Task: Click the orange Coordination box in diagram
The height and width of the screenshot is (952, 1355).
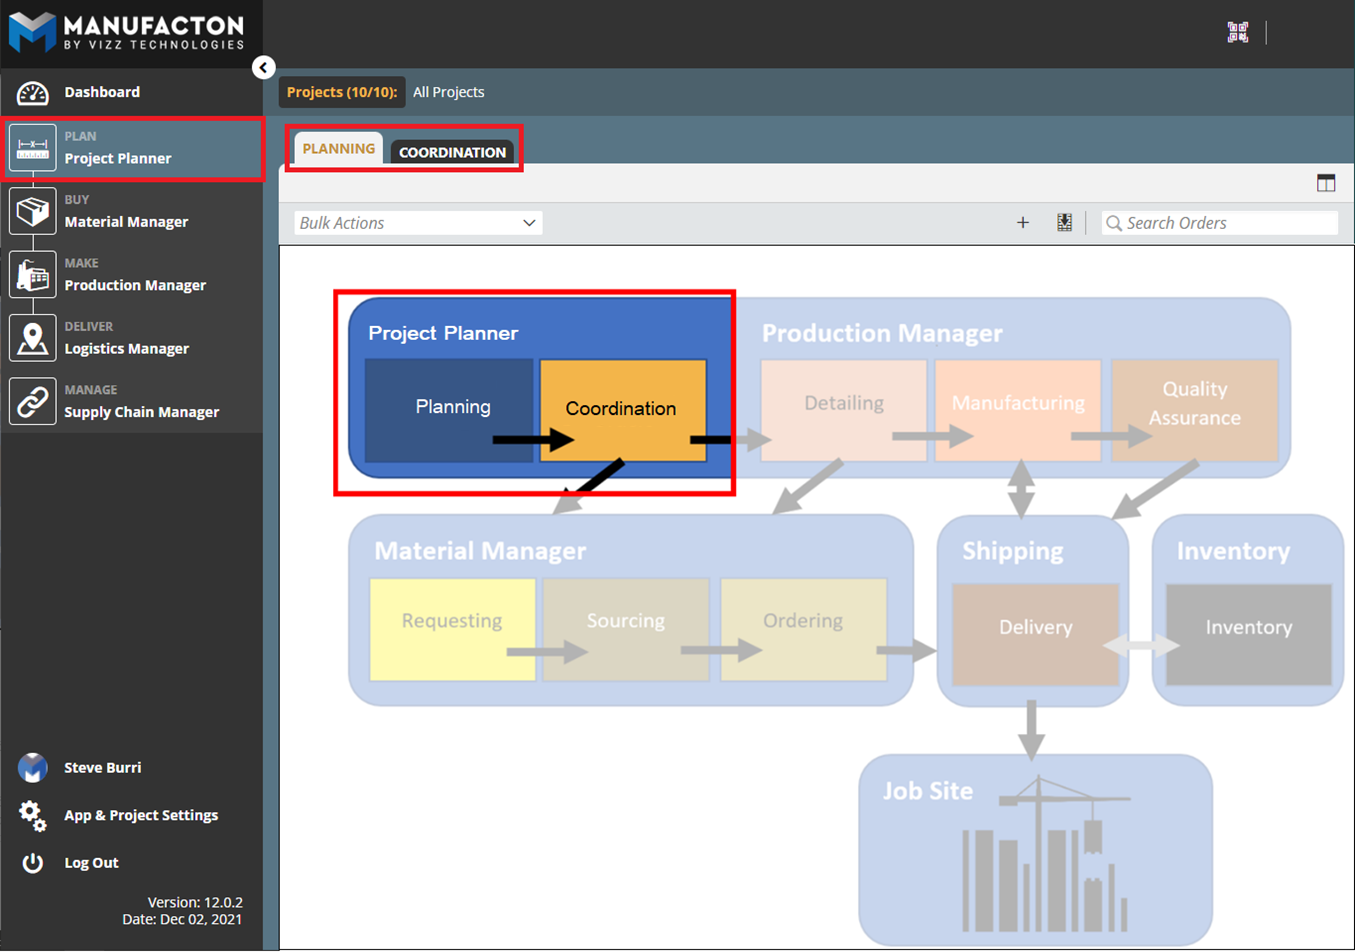Action: pyautogui.click(x=622, y=409)
